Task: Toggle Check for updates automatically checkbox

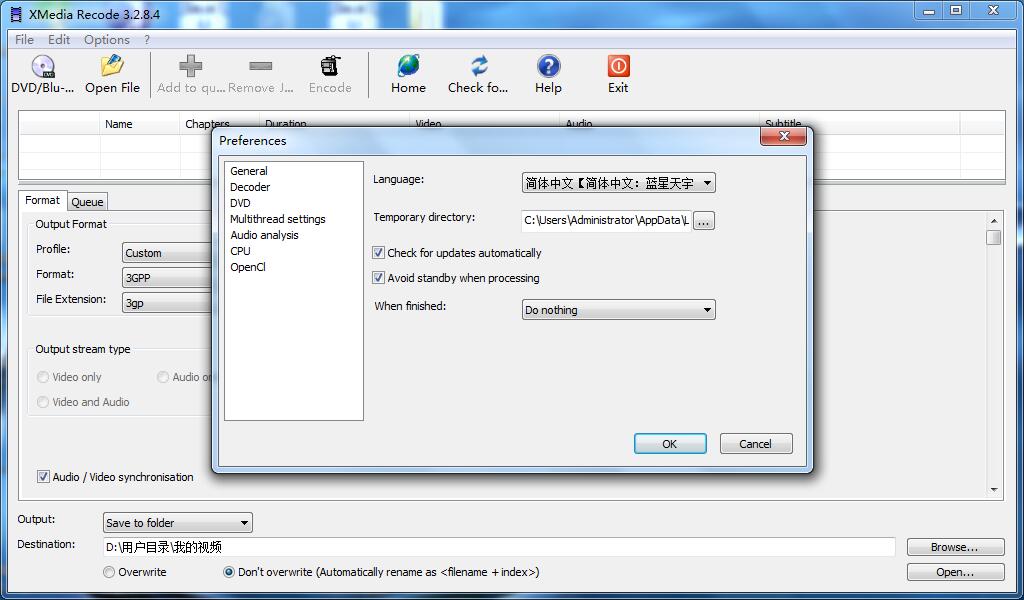Action: click(378, 253)
